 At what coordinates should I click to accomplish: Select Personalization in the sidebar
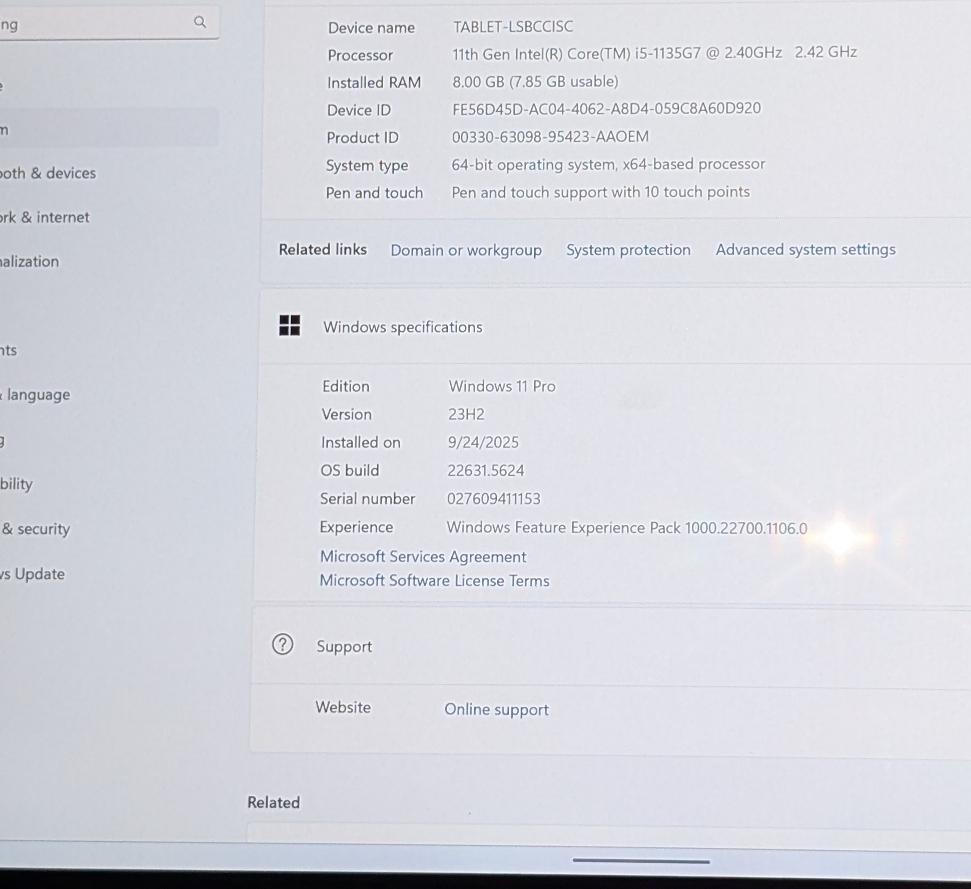coord(30,261)
